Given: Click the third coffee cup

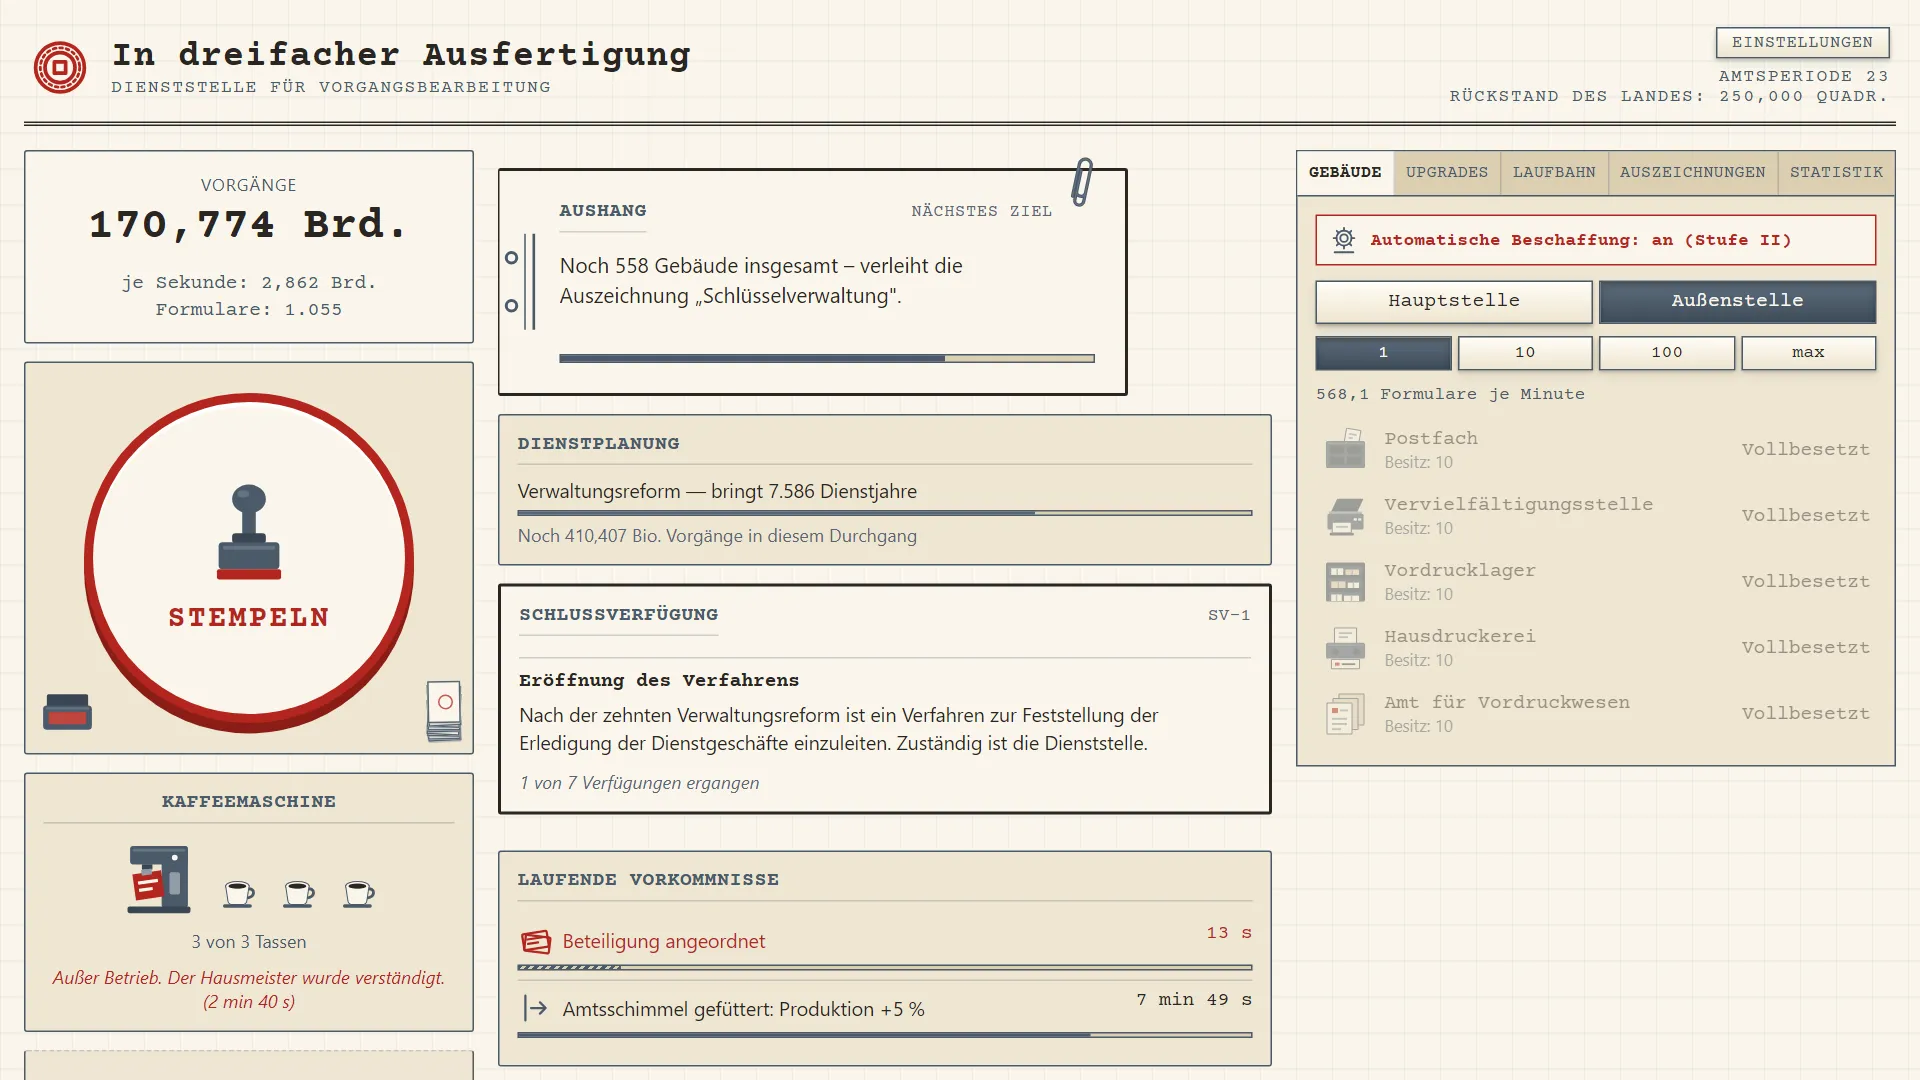Looking at the screenshot, I should (x=358, y=893).
